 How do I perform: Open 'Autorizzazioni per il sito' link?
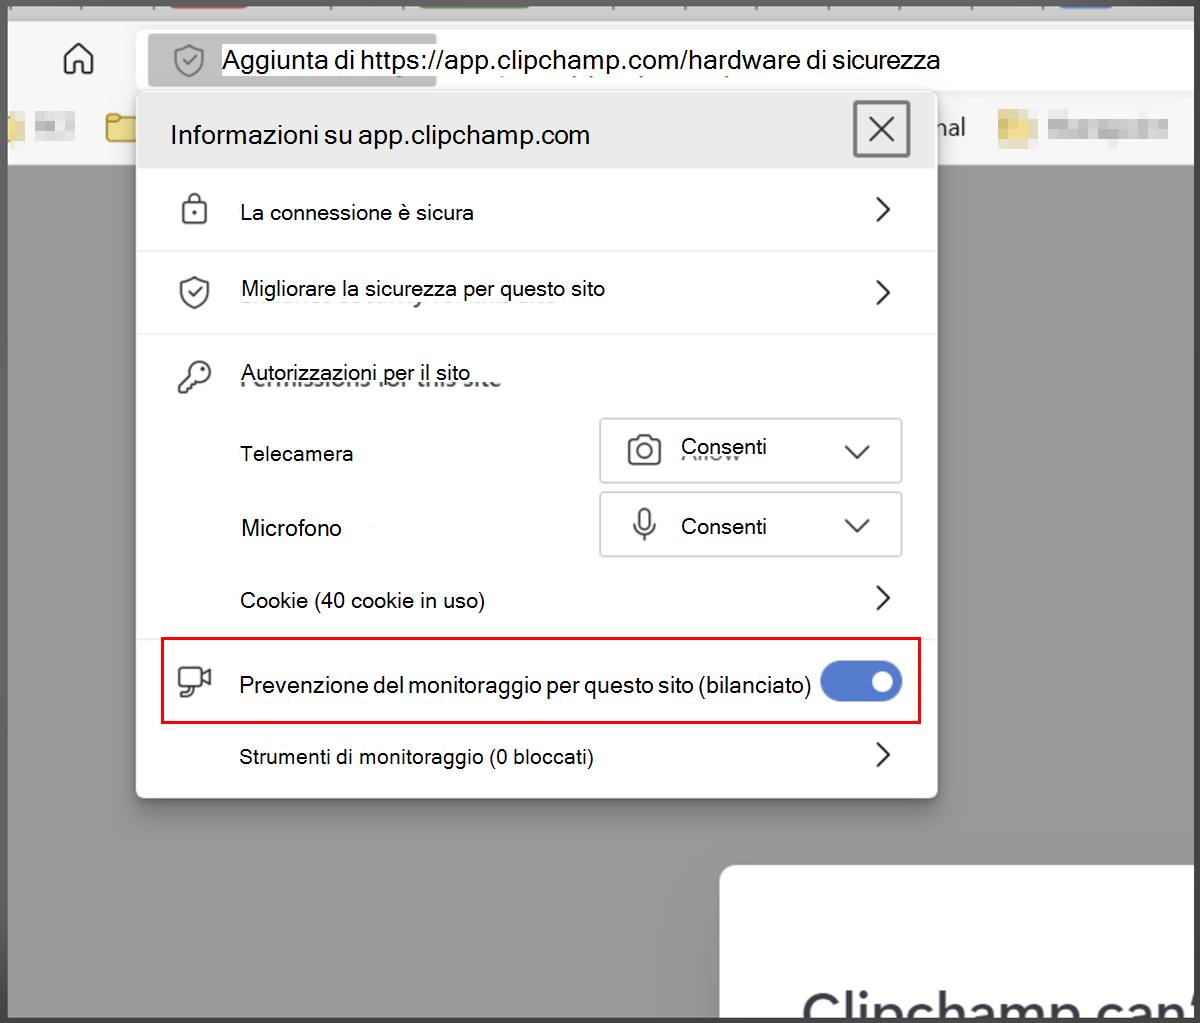tap(355, 373)
